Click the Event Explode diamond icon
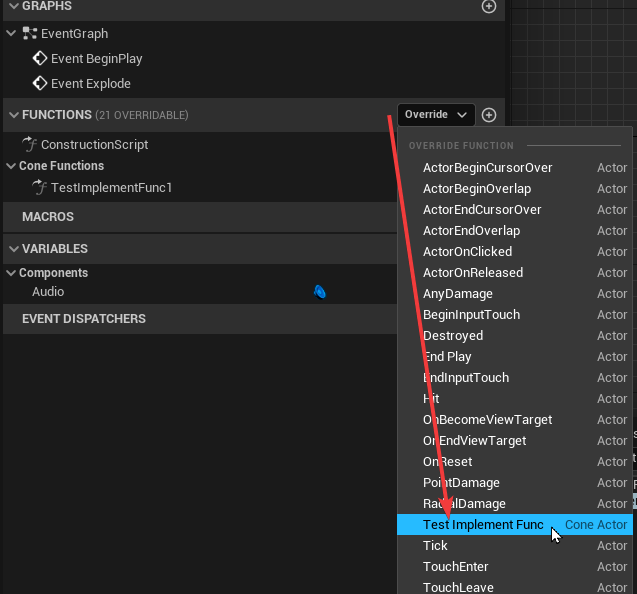This screenshot has height=594, width=637. point(40,84)
